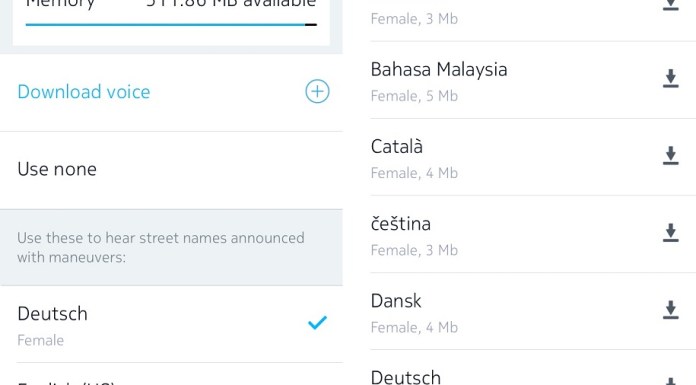Choose Català in the voice list

click(533, 157)
